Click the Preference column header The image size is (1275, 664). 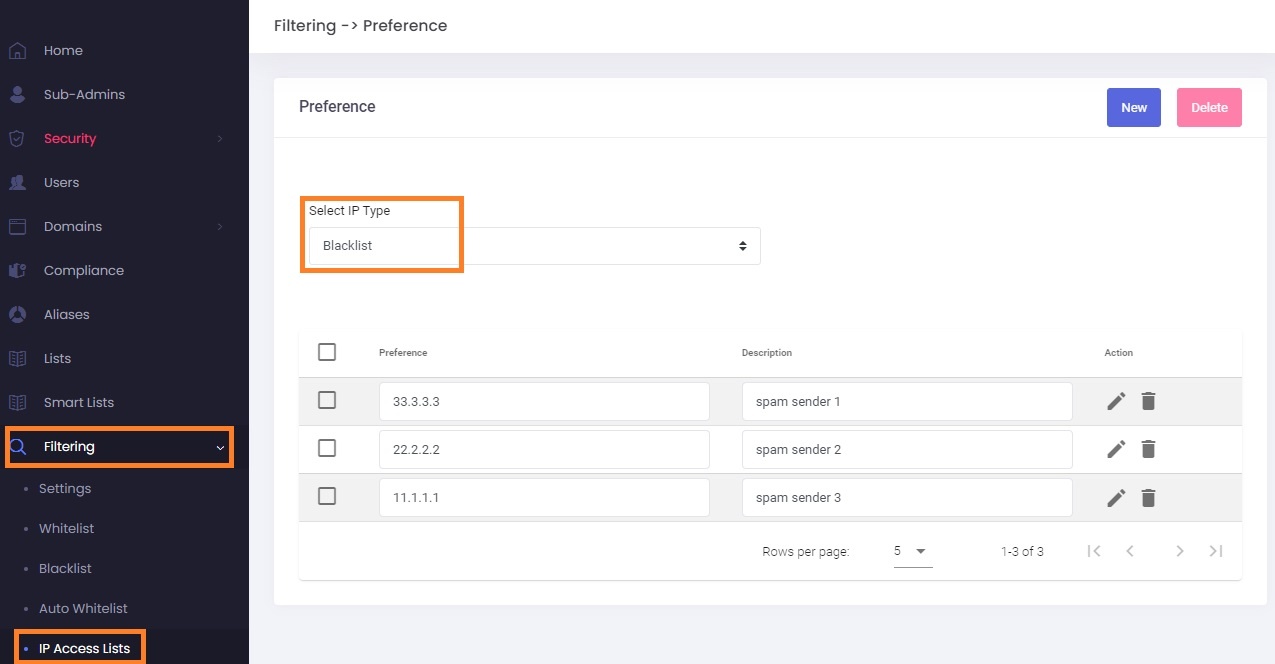[403, 353]
